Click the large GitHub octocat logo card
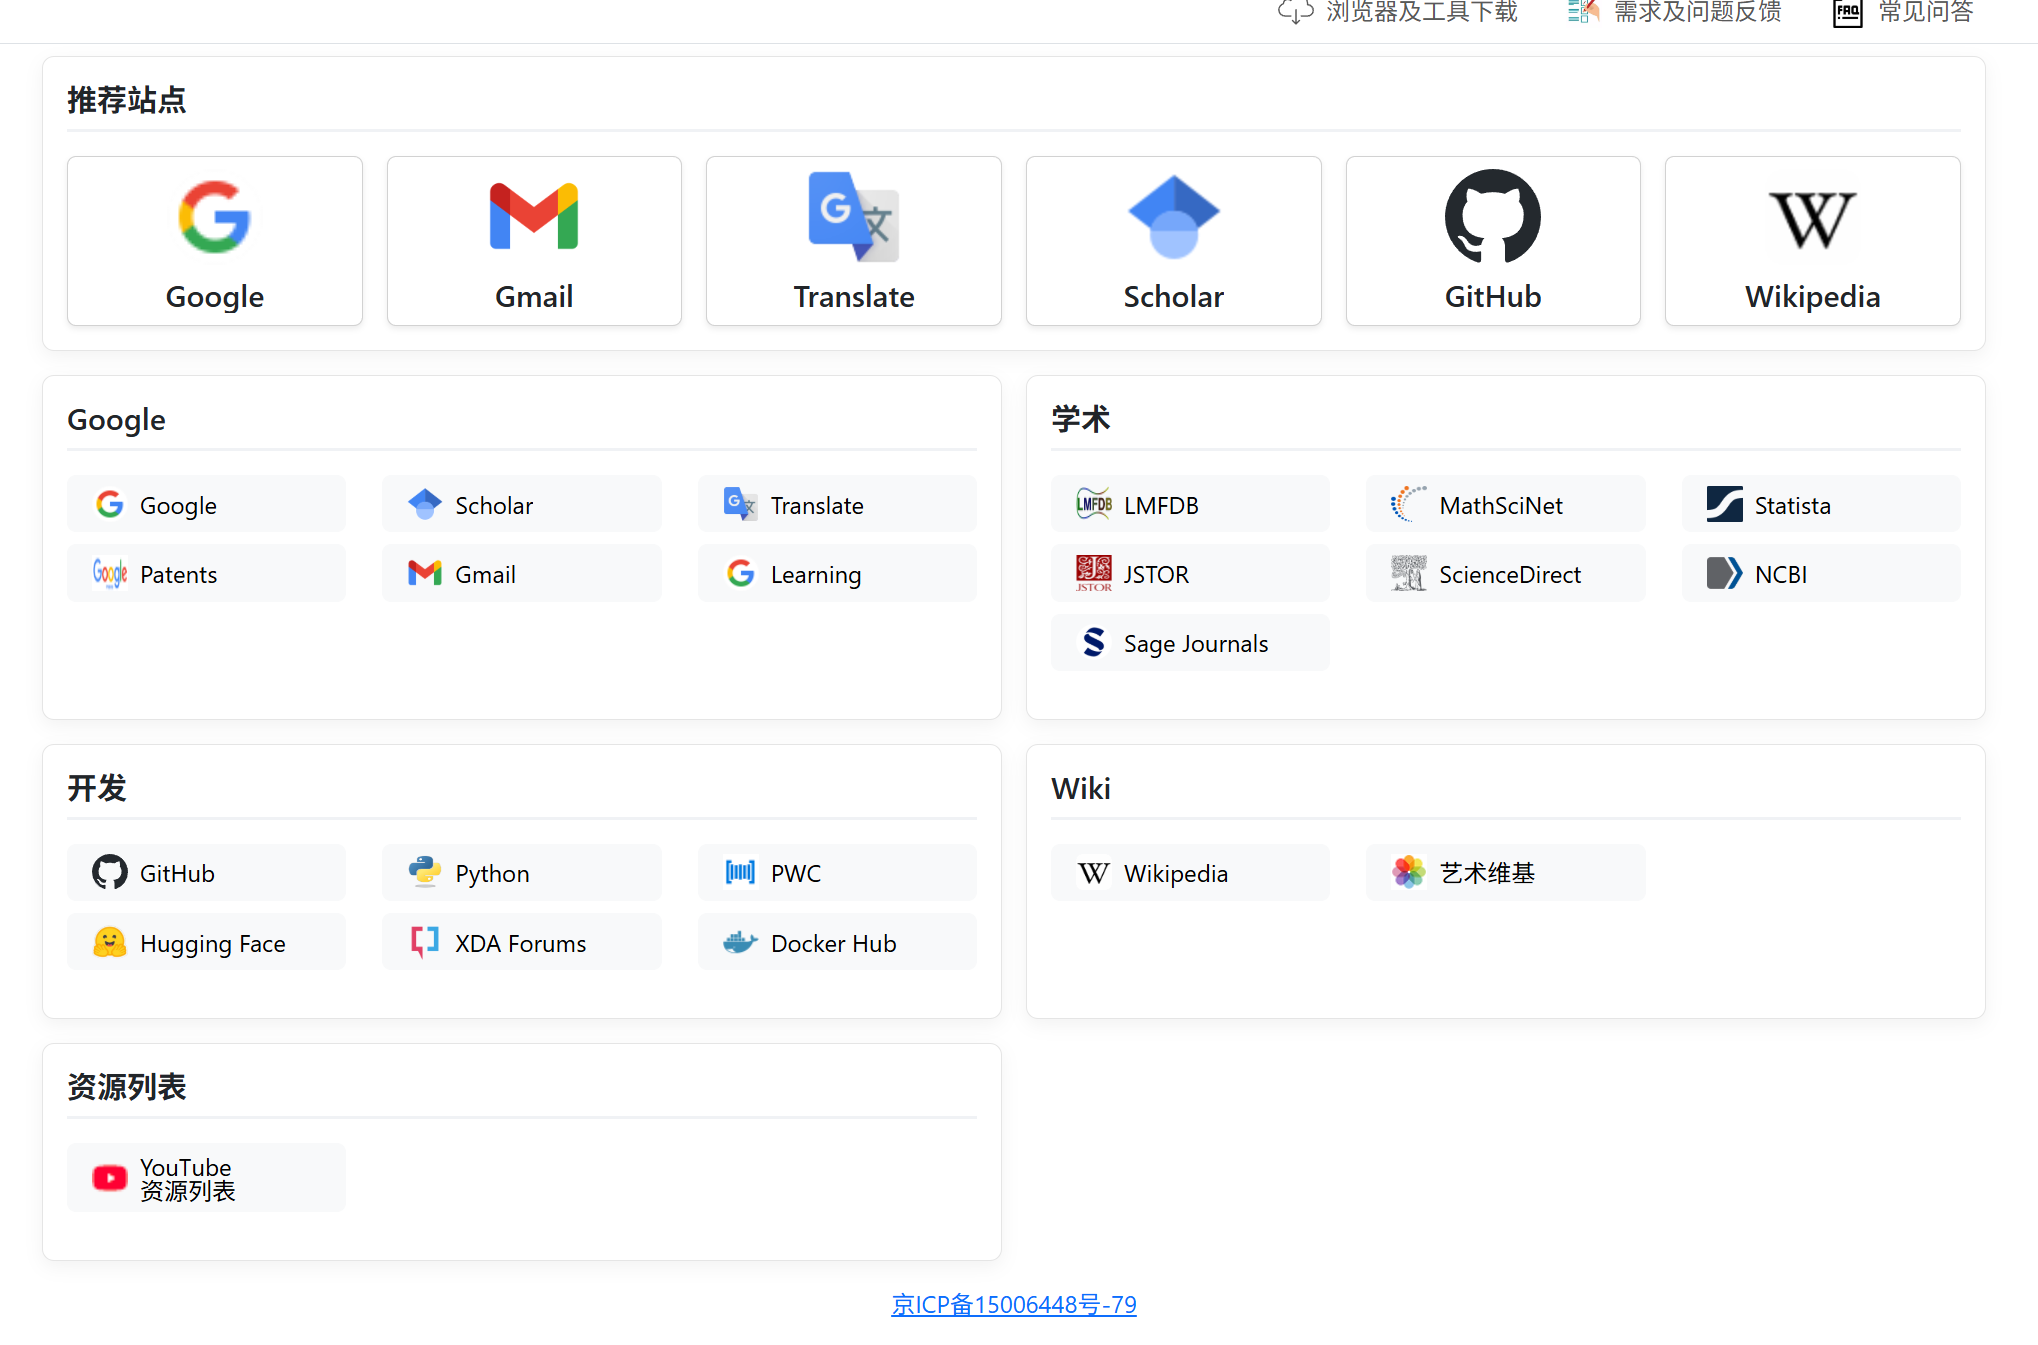2038x1345 pixels. click(1493, 241)
